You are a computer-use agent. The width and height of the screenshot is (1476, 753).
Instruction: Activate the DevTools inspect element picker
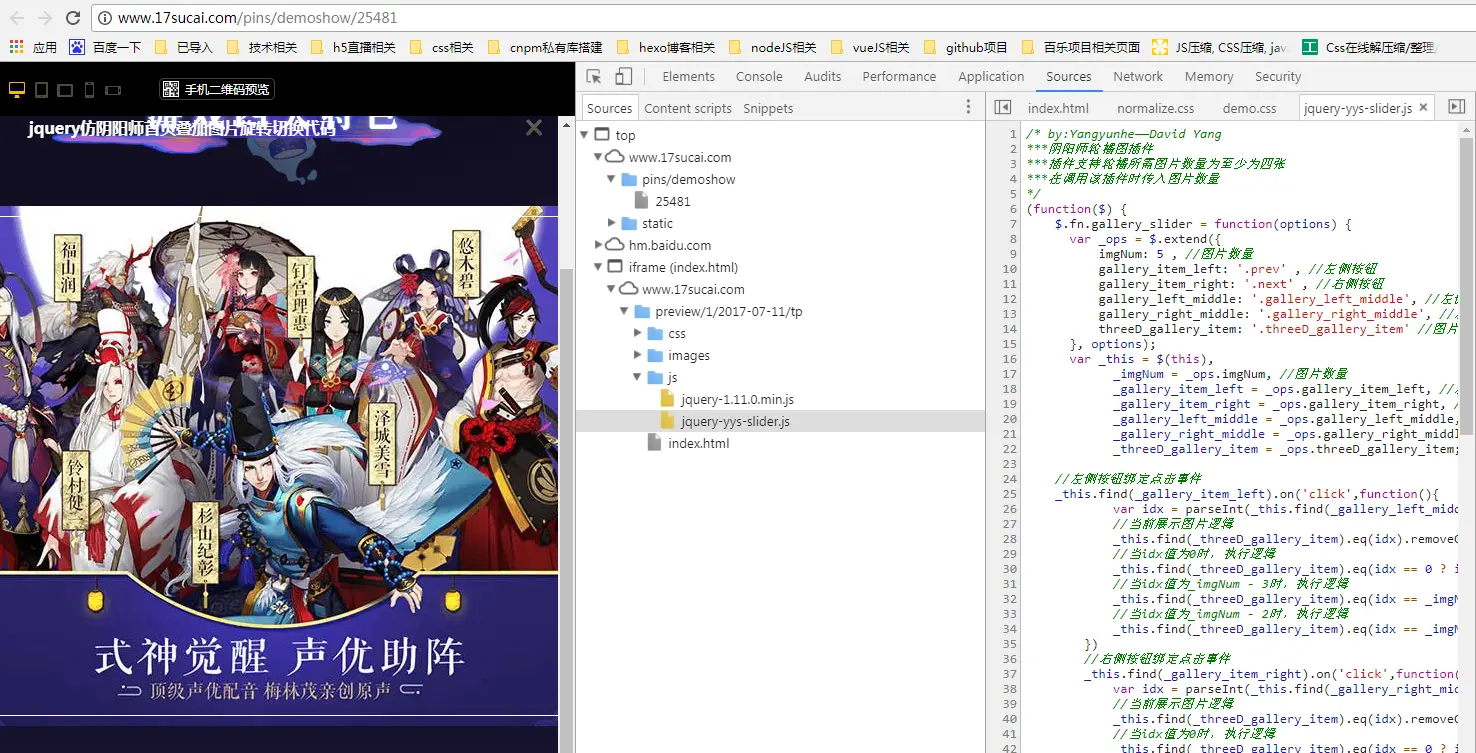click(594, 76)
